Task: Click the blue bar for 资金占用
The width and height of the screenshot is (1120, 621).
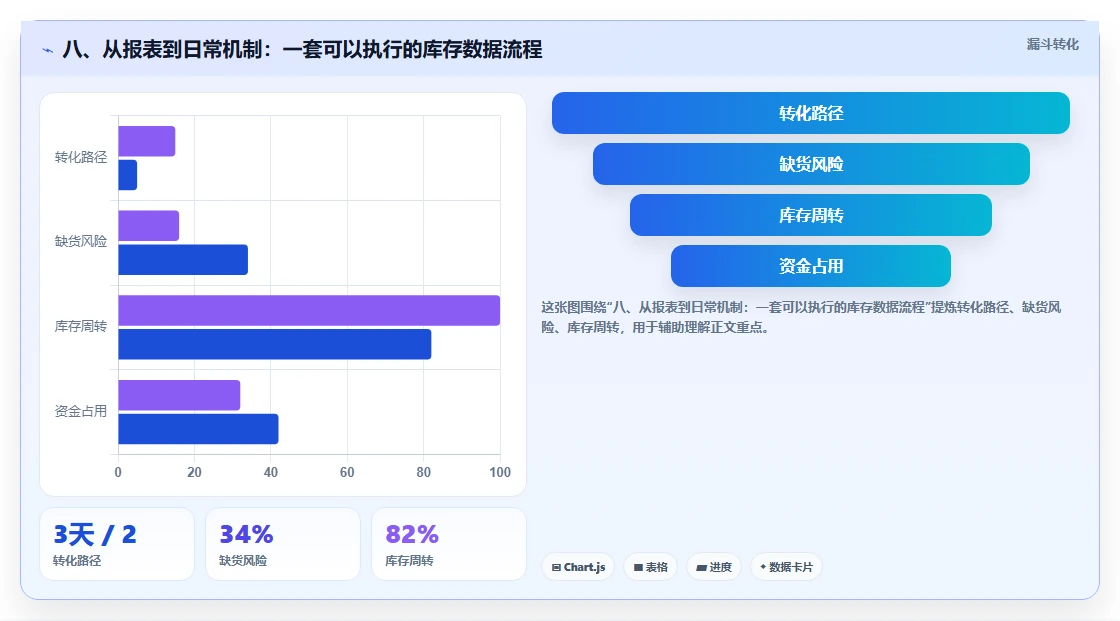Action: point(199,429)
